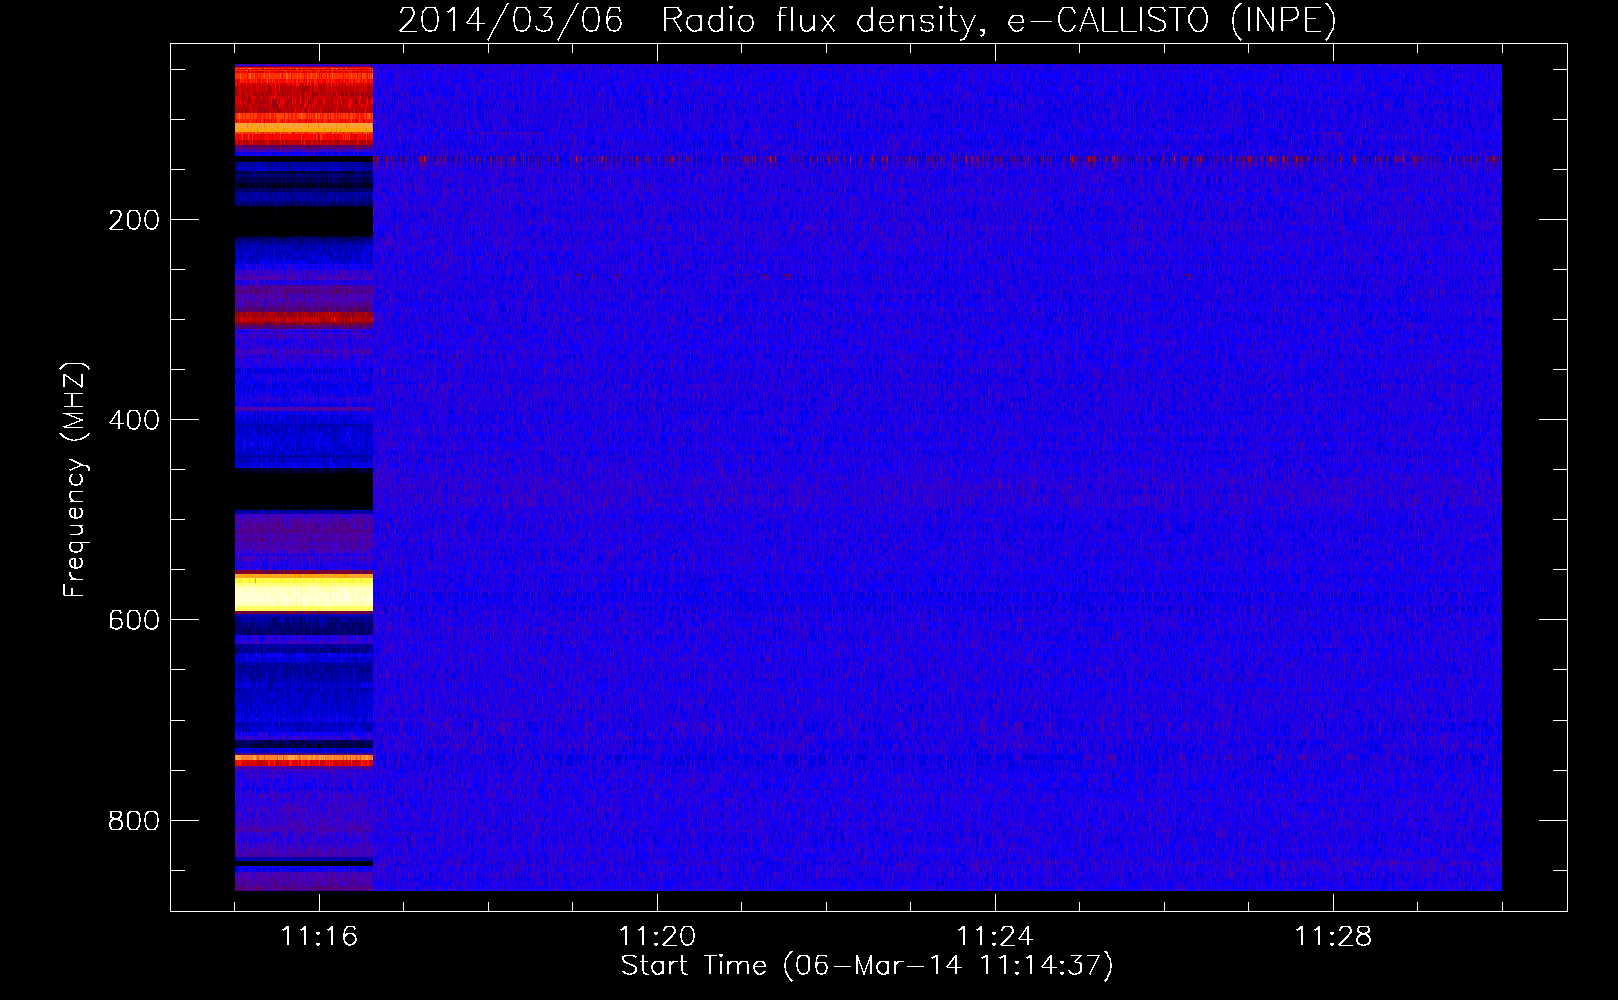Click the 11:28 time tick label
The width and height of the screenshot is (1618, 1000).
(x=1333, y=936)
